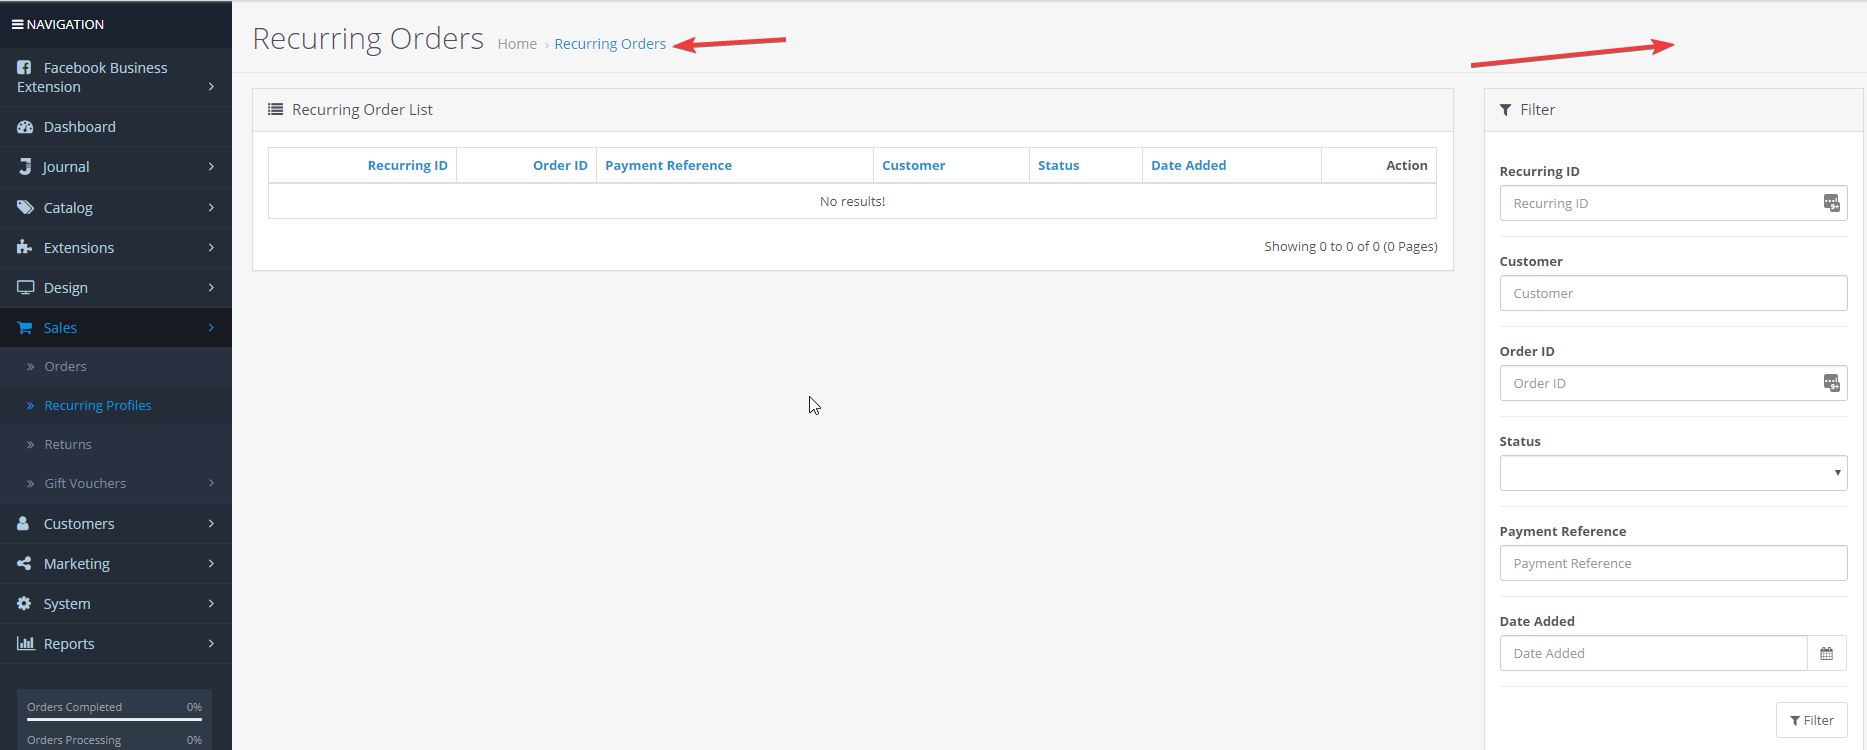Screen dimensions: 1867x750
Task: Click the Customers person icon
Action: click(x=23, y=523)
